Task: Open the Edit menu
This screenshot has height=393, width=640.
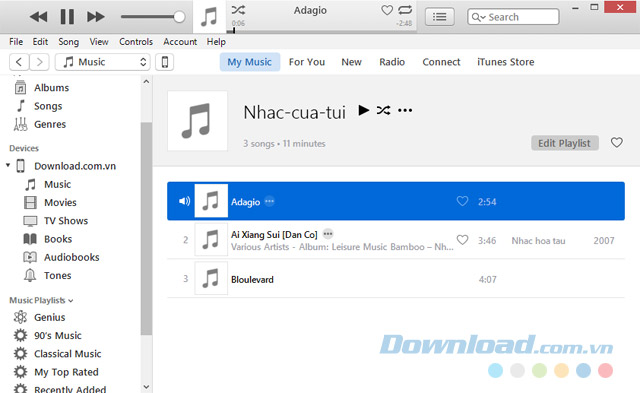Action: point(40,42)
